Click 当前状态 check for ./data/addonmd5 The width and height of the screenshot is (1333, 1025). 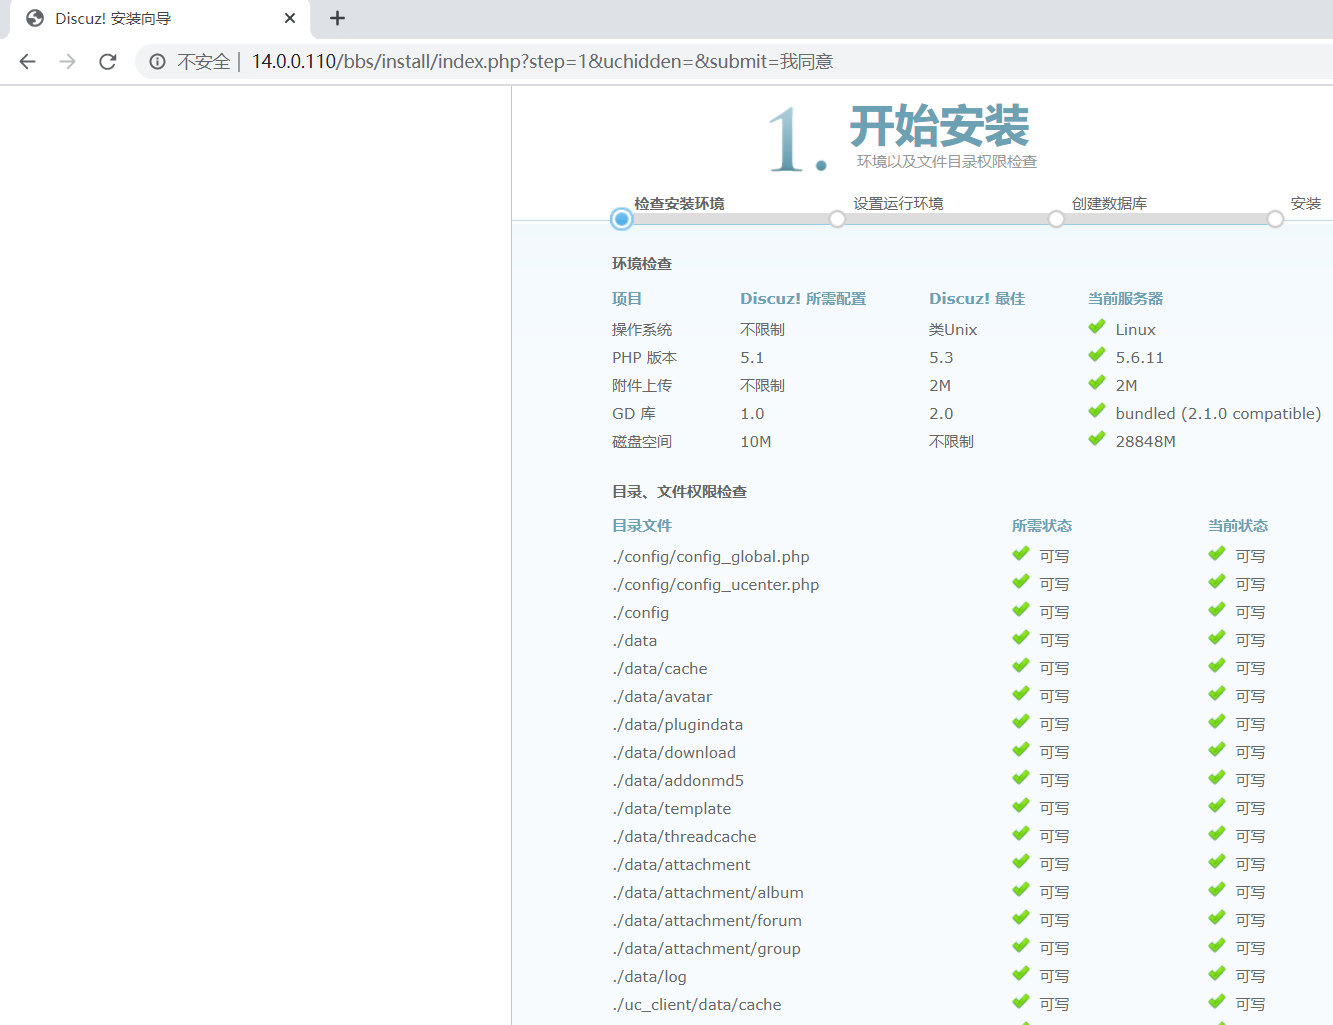pyautogui.click(x=1217, y=778)
